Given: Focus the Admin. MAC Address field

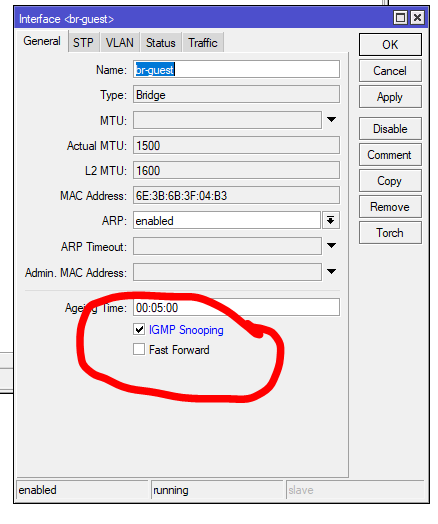Looking at the screenshot, I should tap(228, 272).
